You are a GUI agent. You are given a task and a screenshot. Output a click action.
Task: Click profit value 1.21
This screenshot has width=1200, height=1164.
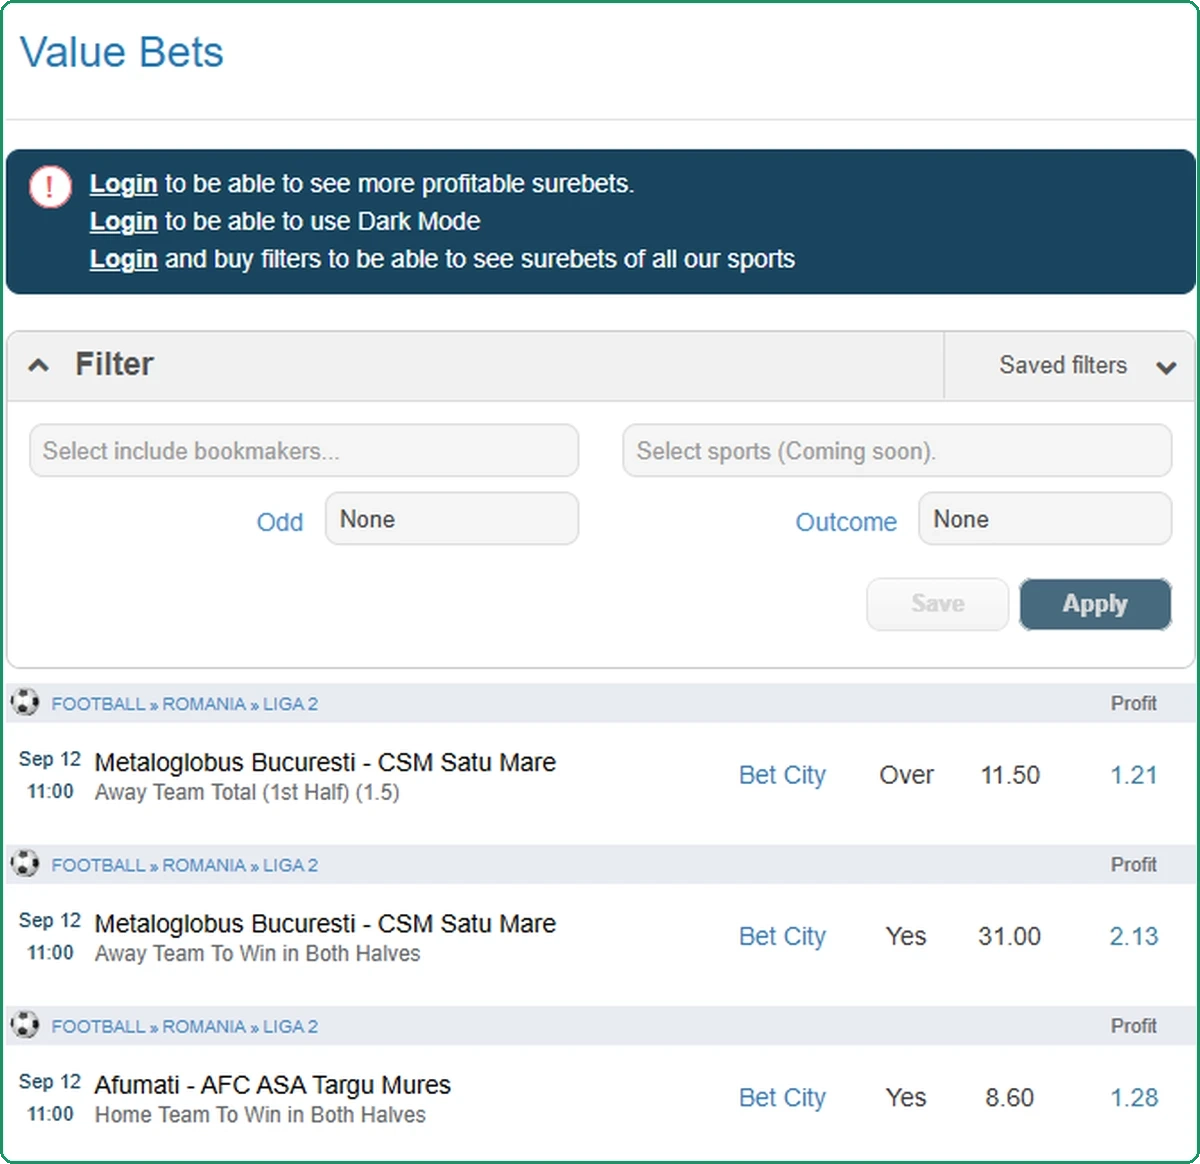1134,775
